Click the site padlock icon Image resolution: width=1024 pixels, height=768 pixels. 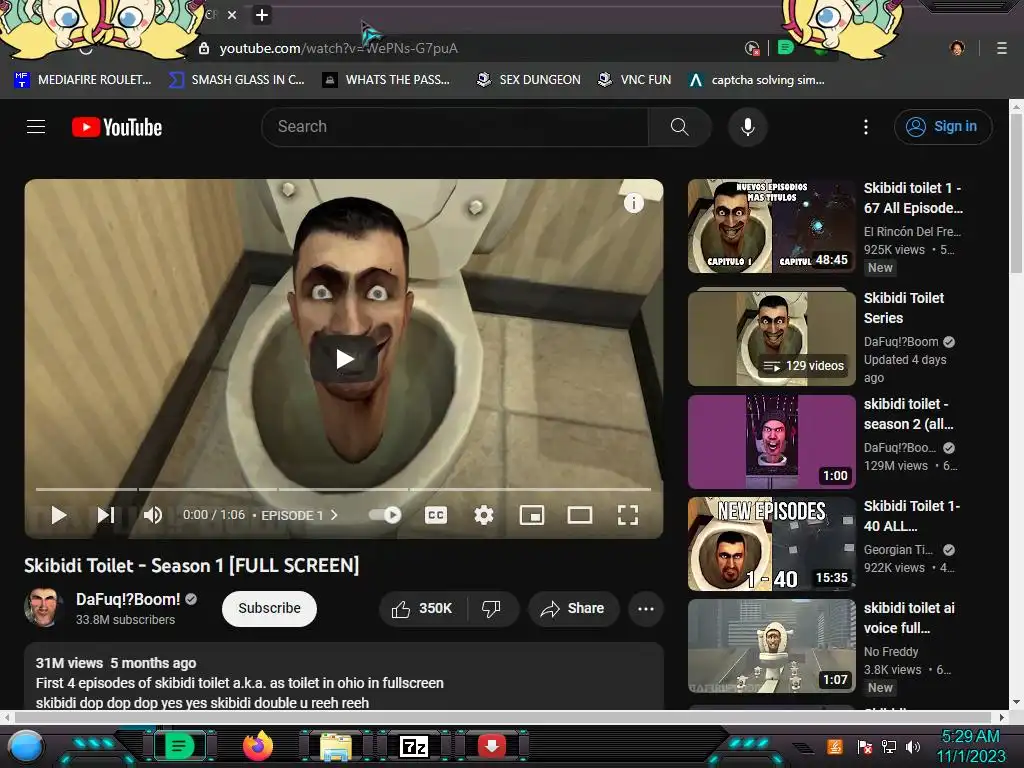204,48
